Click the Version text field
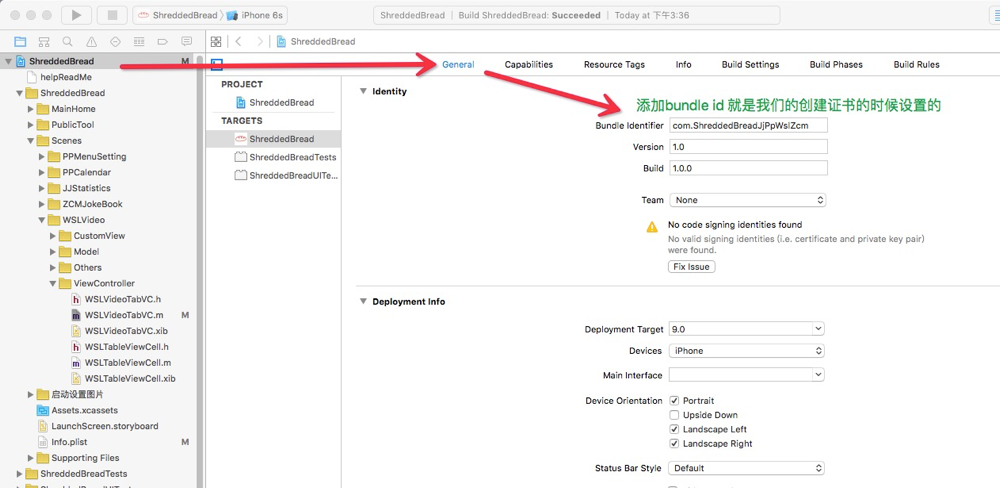Screen dimensions: 1000x488 coord(748,147)
